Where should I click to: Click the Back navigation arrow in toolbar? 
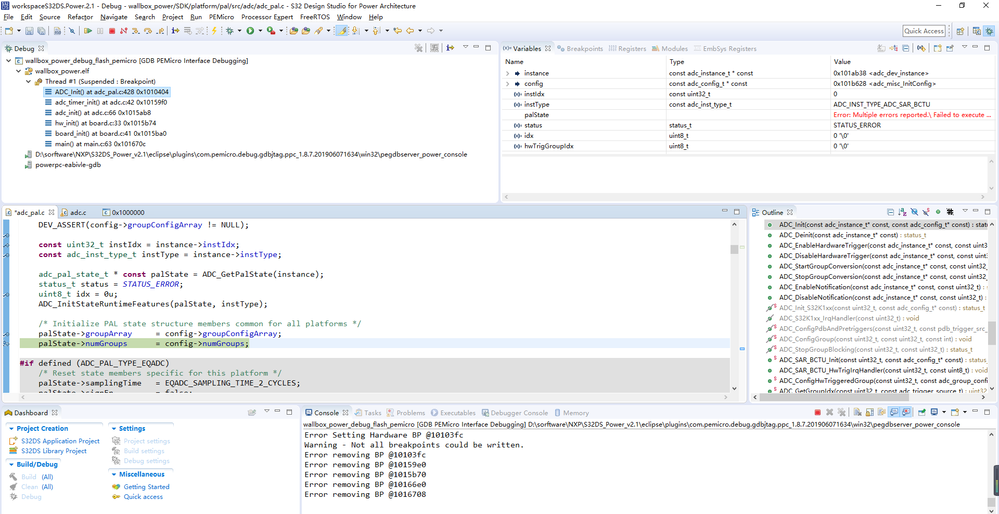point(410,31)
